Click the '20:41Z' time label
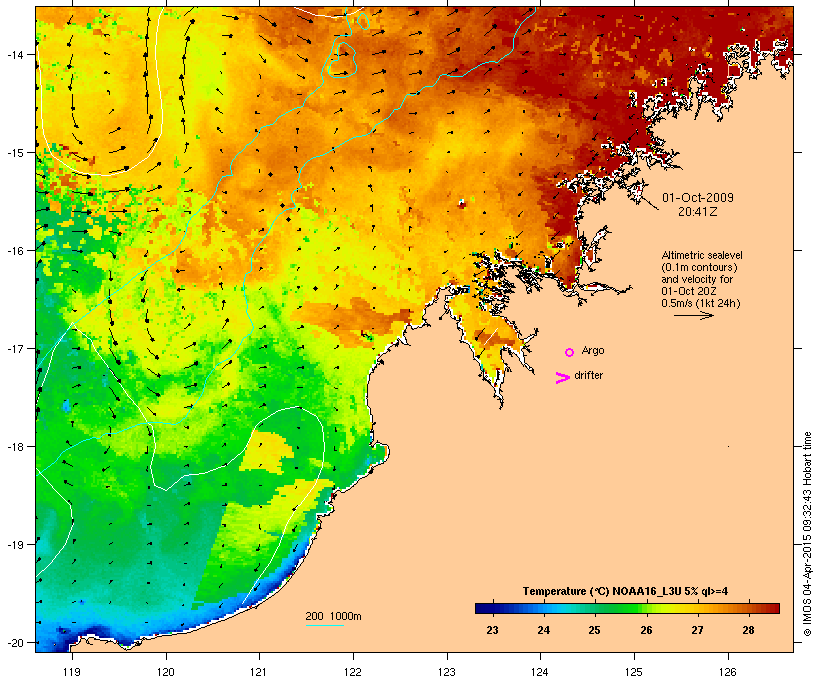 tap(698, 212)
